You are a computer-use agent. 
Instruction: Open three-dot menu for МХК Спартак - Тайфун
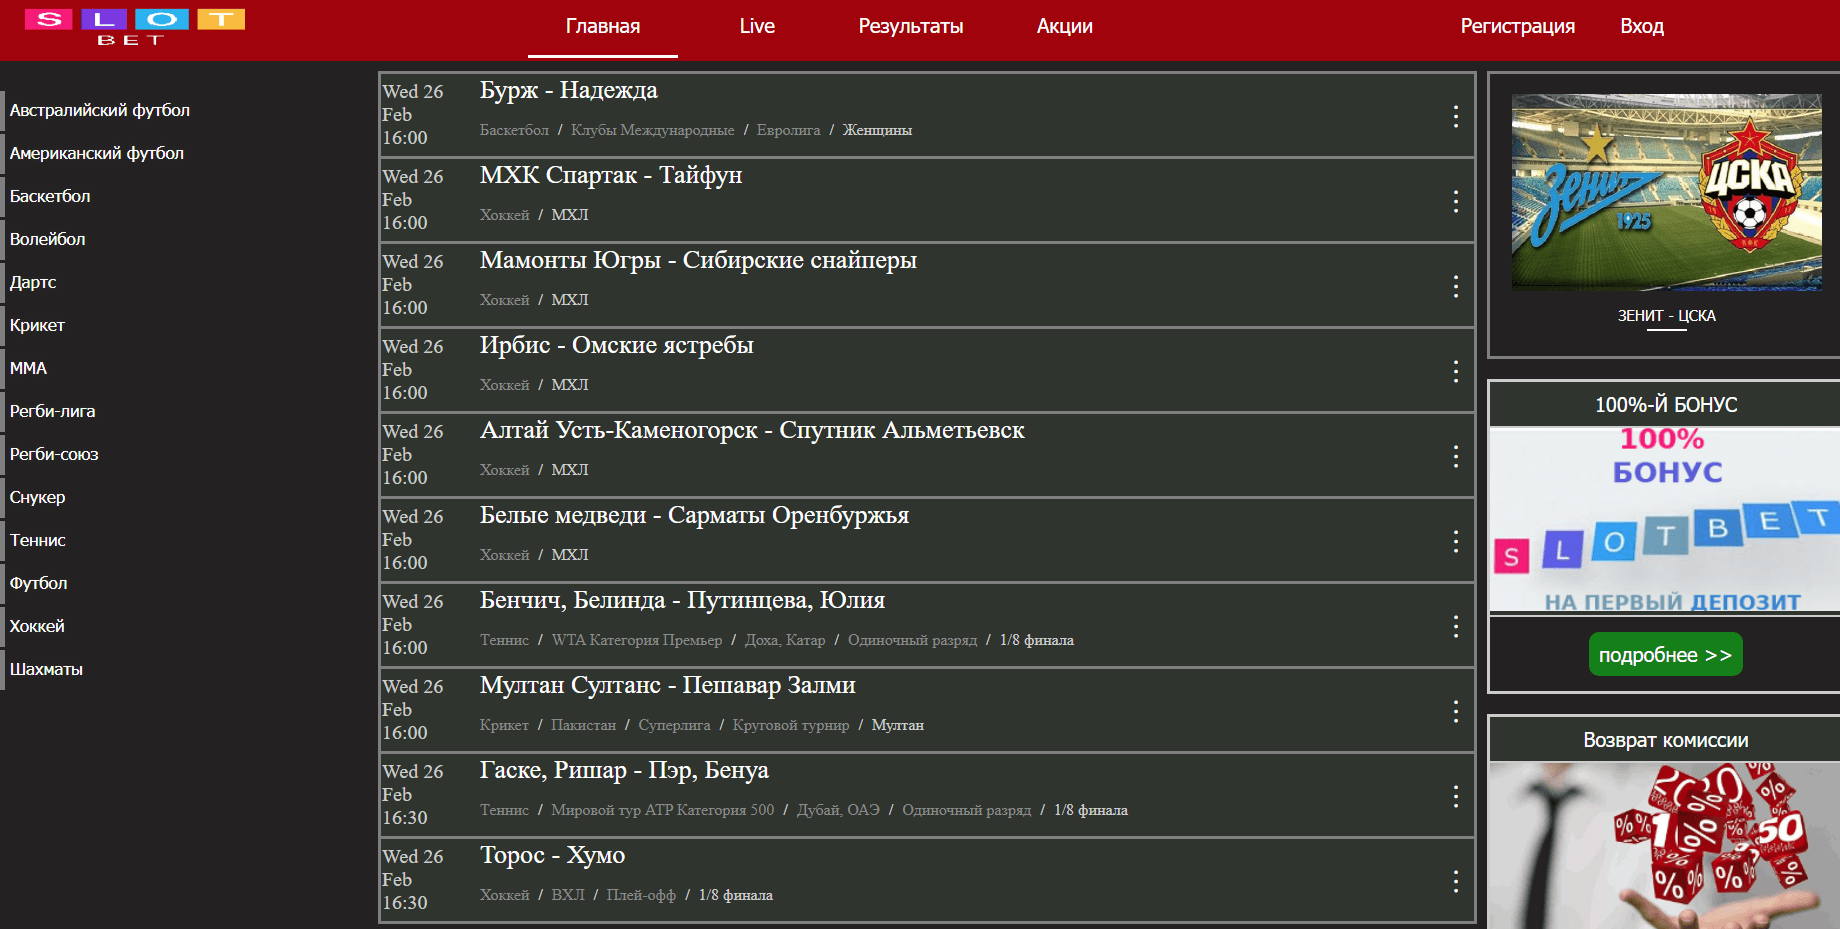click(1455, 201)
